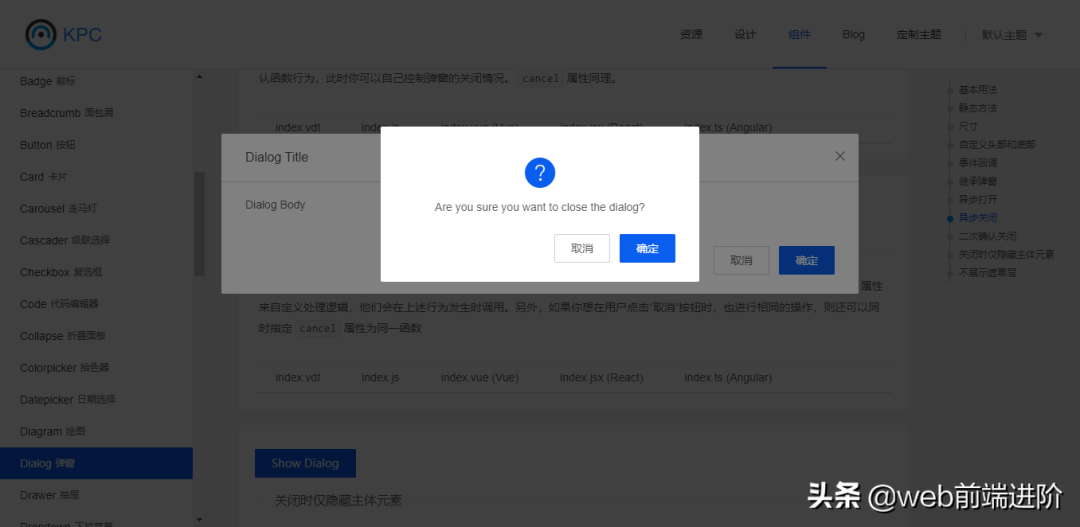Select Carousel 走马灯 in sidebar
This screenshot has height=527, width=1080.
point(96,209)
